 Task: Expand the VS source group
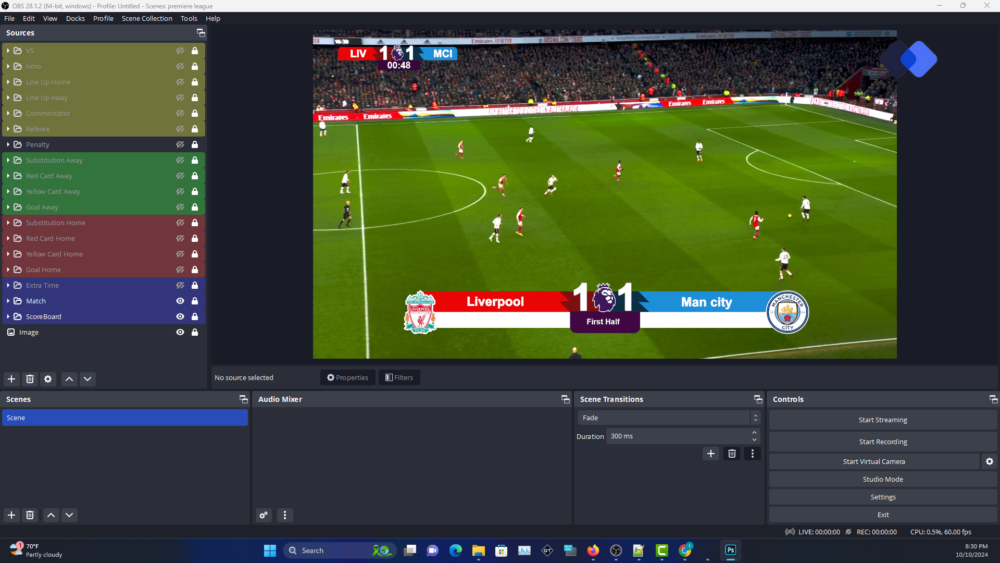coord(8,50)
